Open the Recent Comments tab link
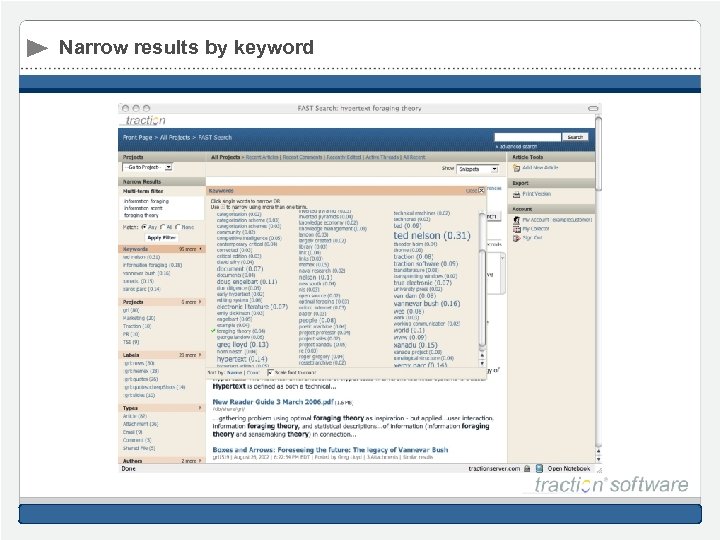Screen dimensions: 720x540 click(x=302, y=157)
